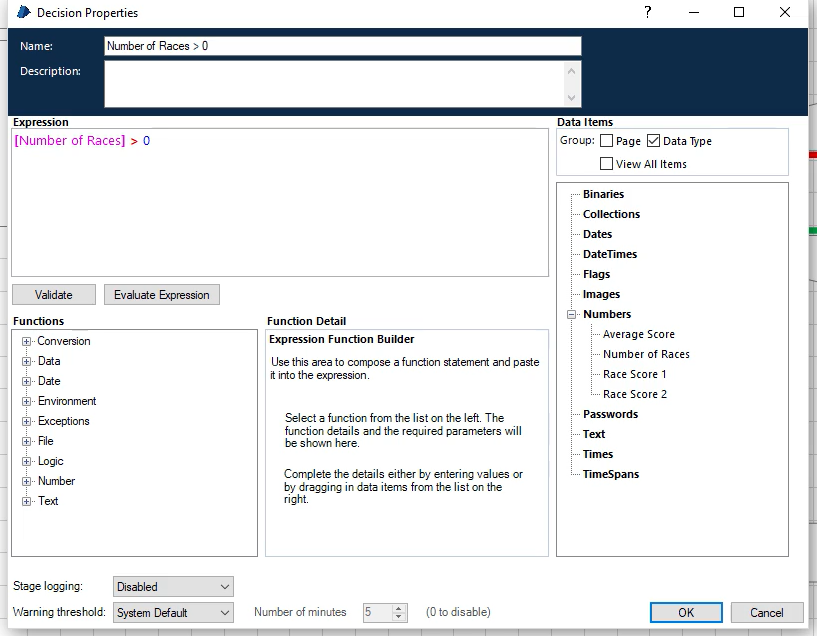Expand the Environment functions node
The width and height of the screenshot is (817, 636).
coord(26,402)
